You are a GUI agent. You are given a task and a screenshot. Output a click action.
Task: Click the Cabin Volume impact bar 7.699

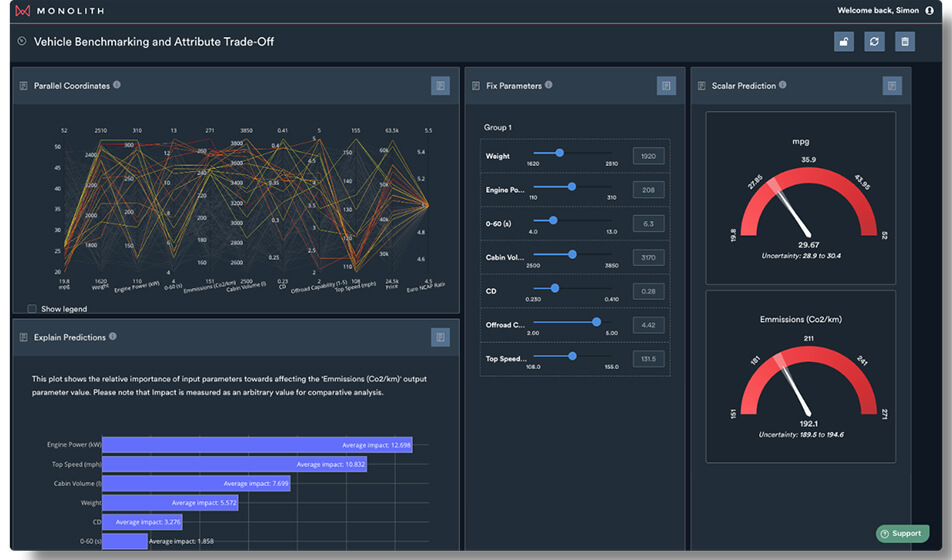coord(196,483)
